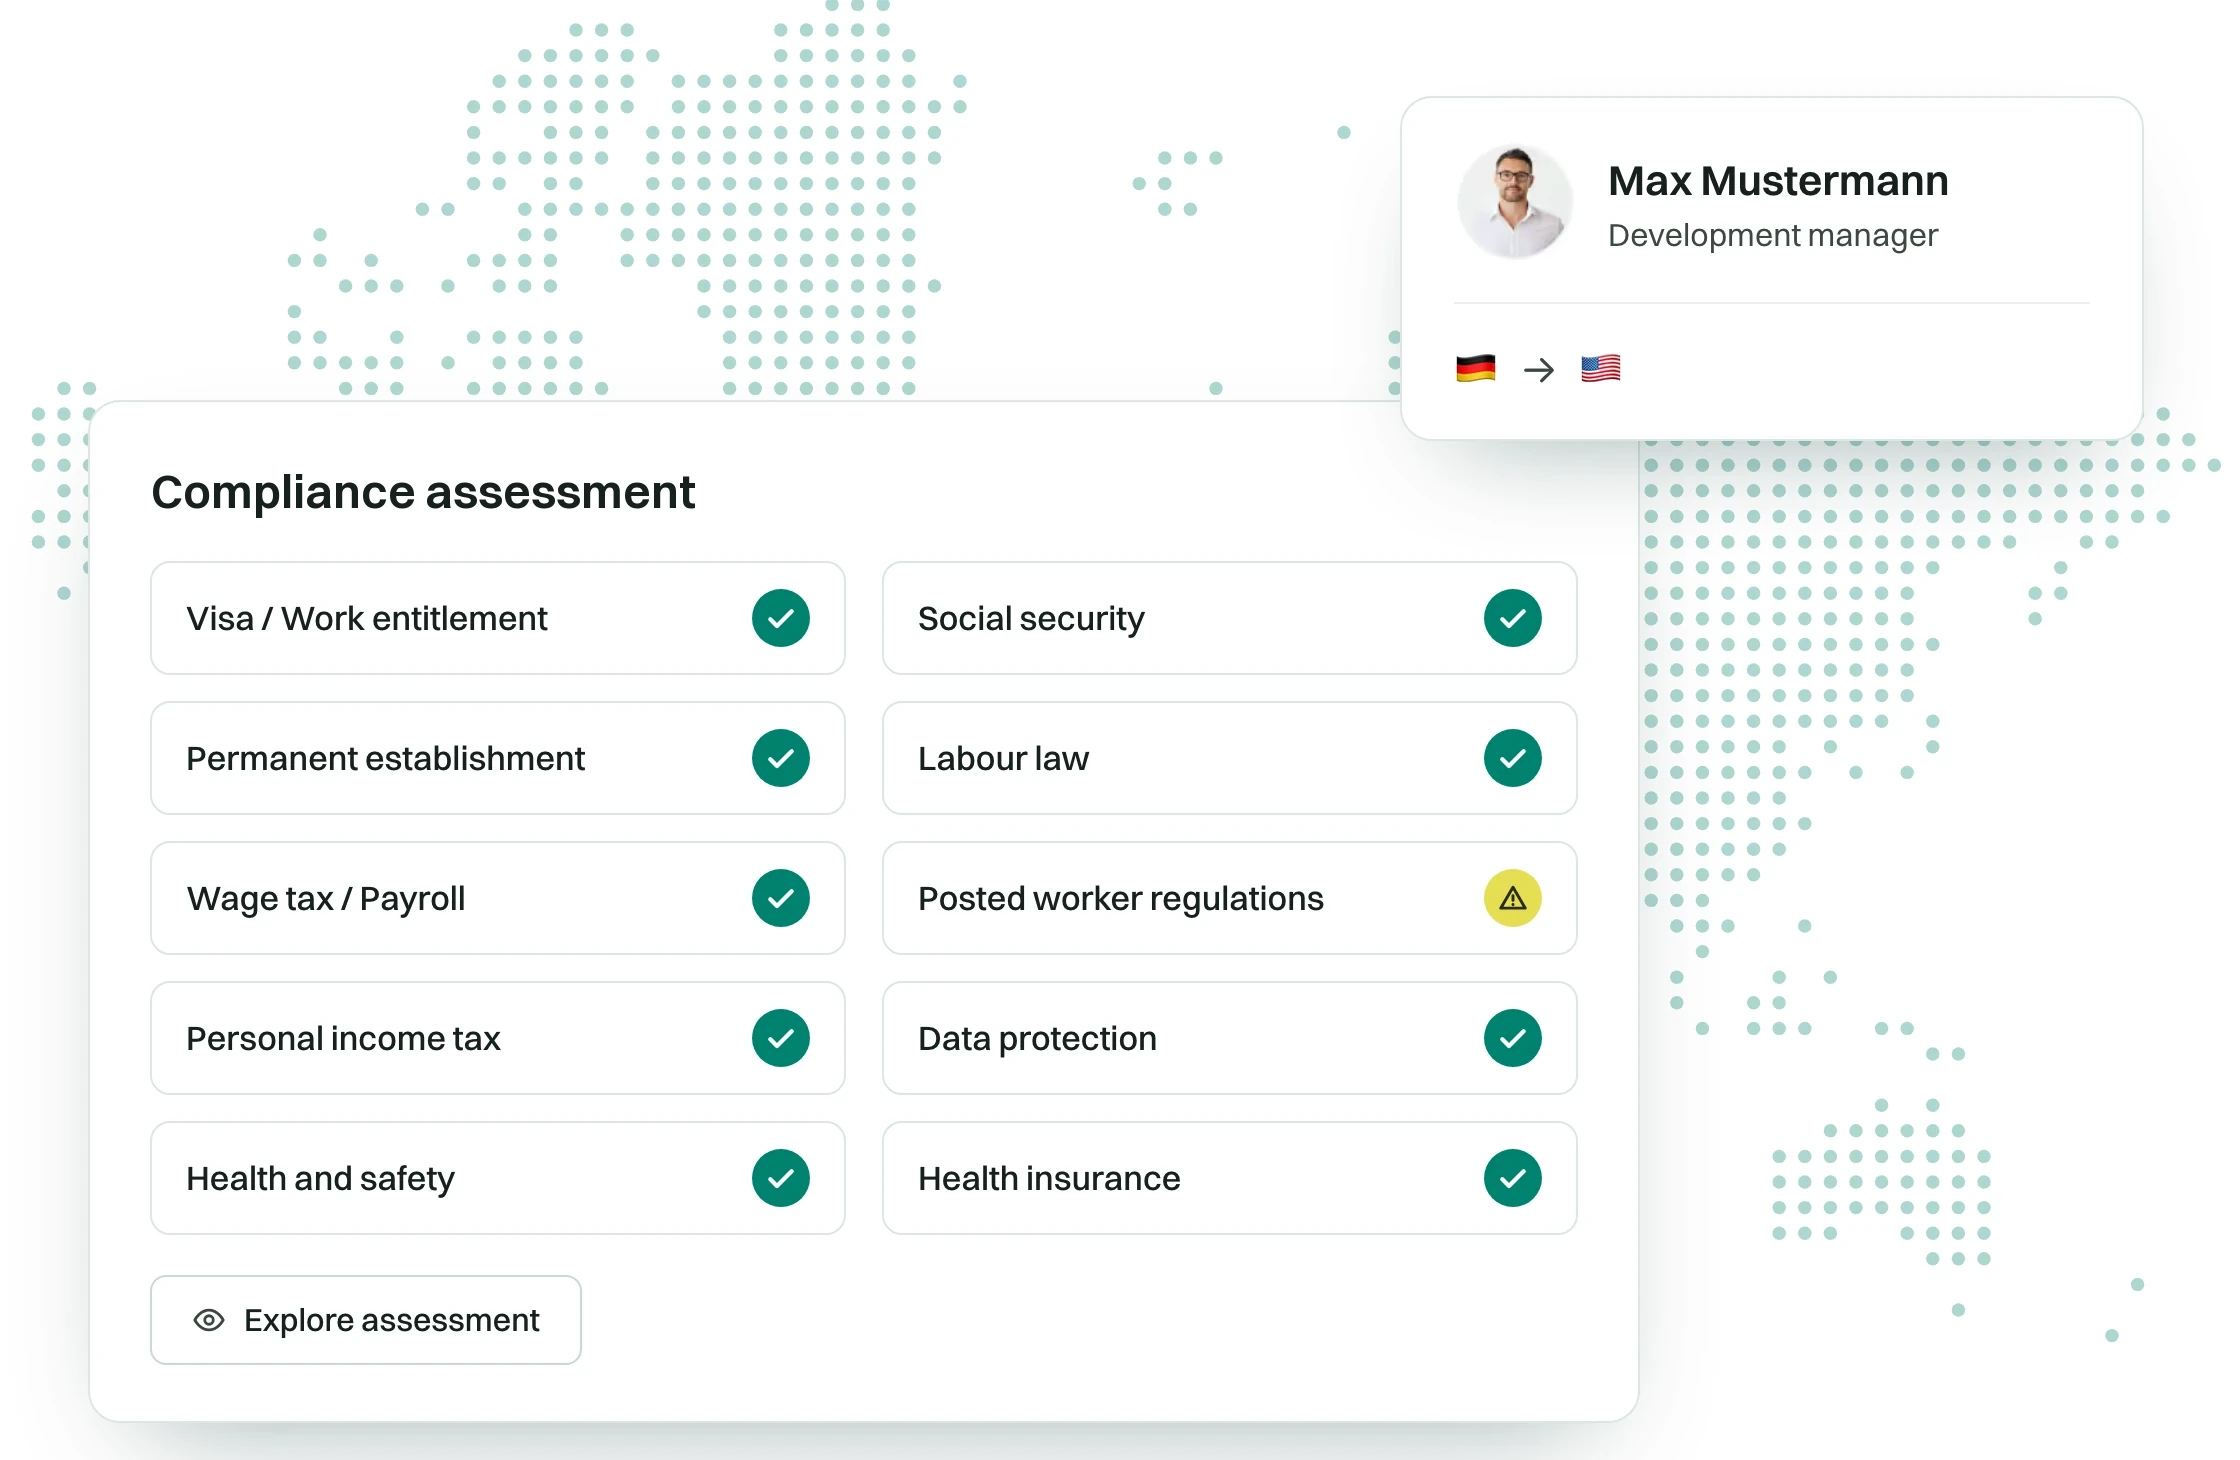Click the German flag icon
Image resolution: width=2240 pixels, height=1460 pixels.
click(x=1476, y=369)
